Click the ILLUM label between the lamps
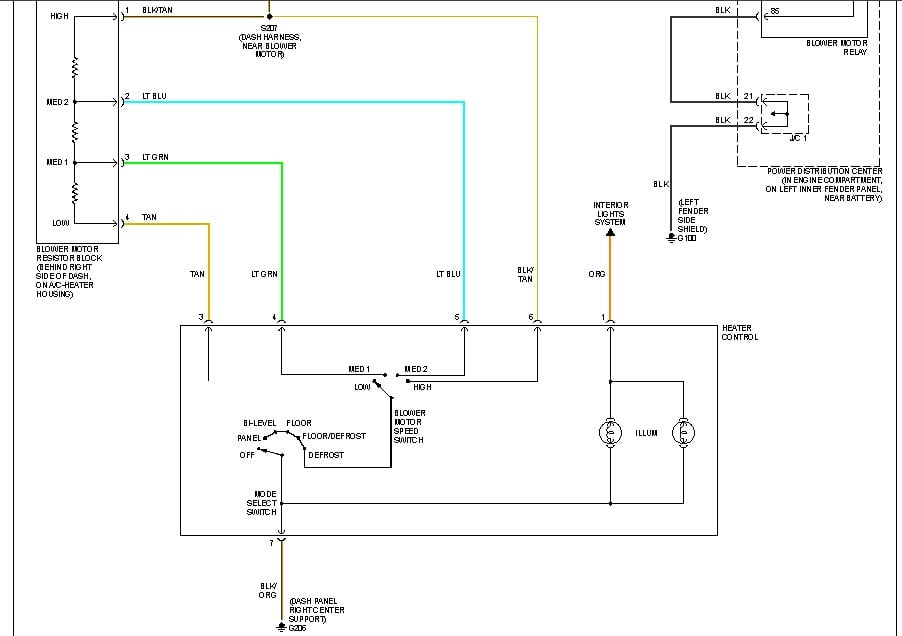The width and height of the screenshot is (902, 636). click(646, 433)
